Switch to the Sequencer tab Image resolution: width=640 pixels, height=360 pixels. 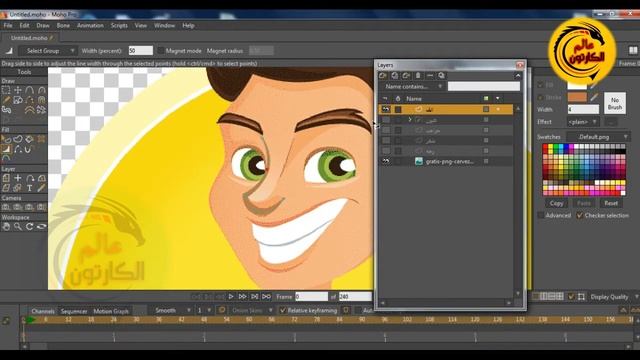point(74,311)
